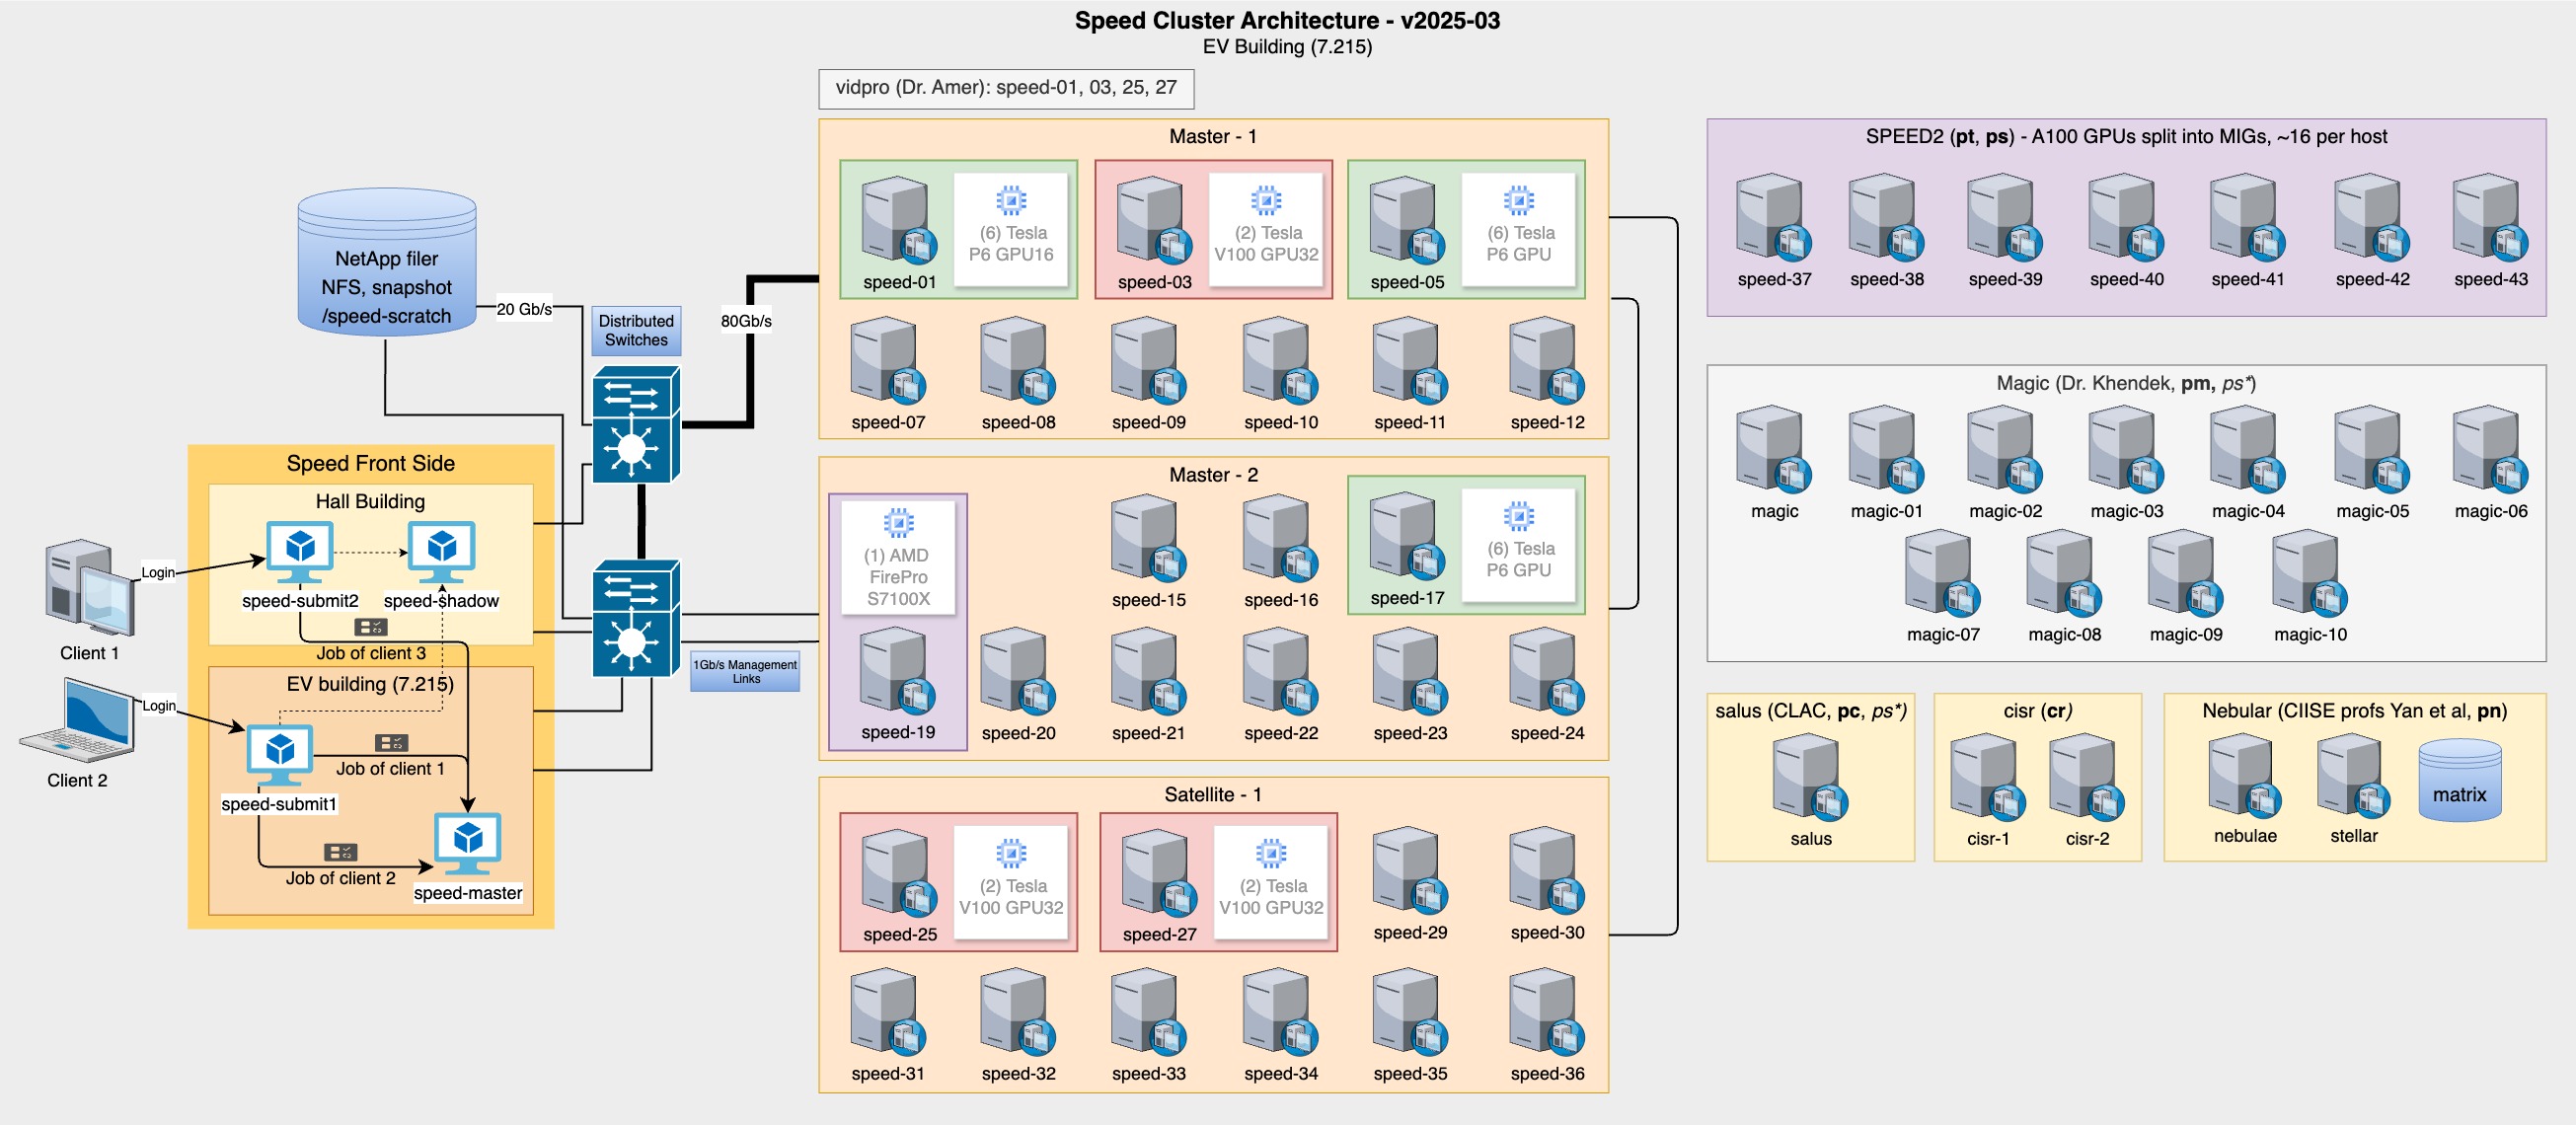
Task: Click the stellar server in Nebular group
Action: click(x=2353, y=776)
